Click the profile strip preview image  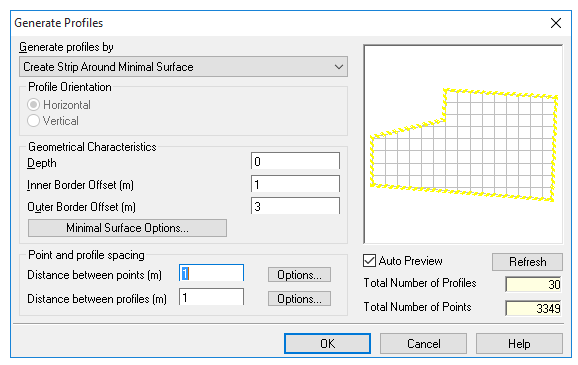[463, 144]
